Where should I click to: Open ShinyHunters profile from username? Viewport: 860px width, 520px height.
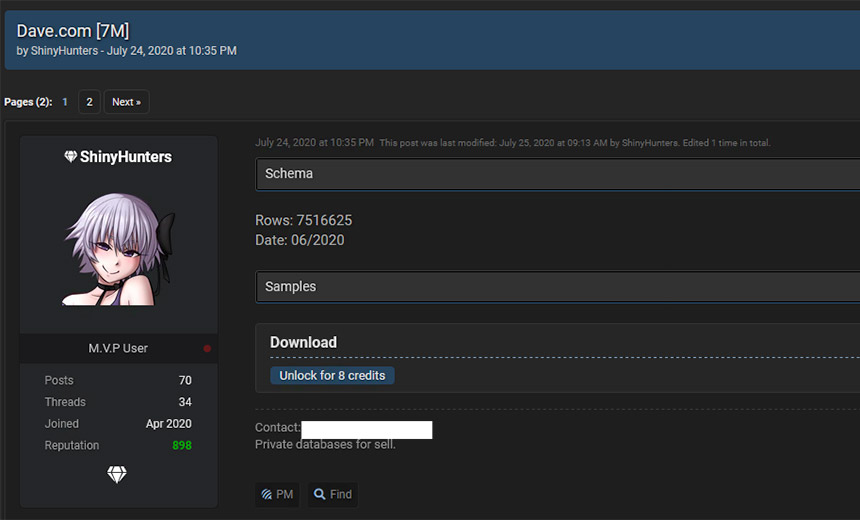coord(126,157)
